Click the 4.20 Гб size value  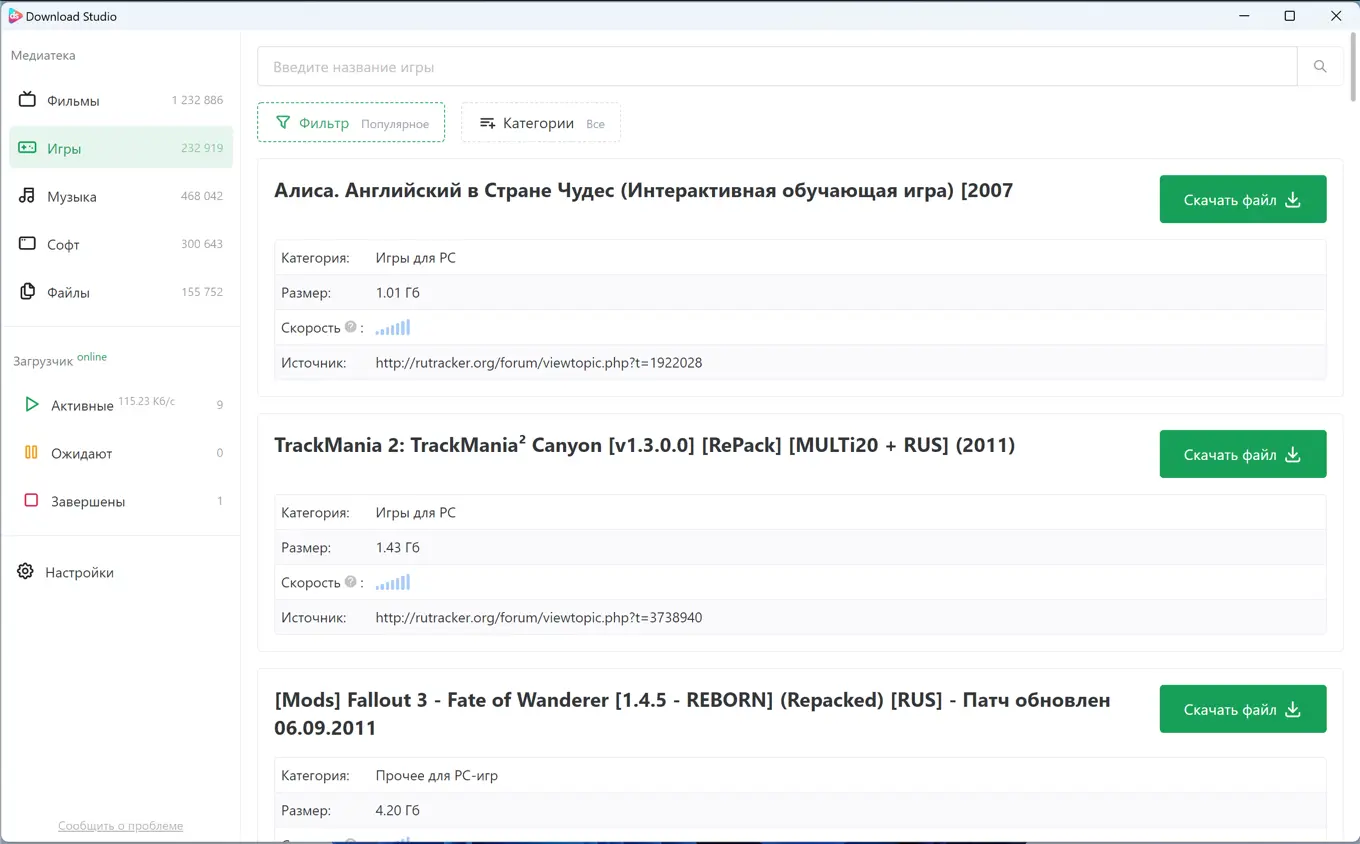[397, 810]
